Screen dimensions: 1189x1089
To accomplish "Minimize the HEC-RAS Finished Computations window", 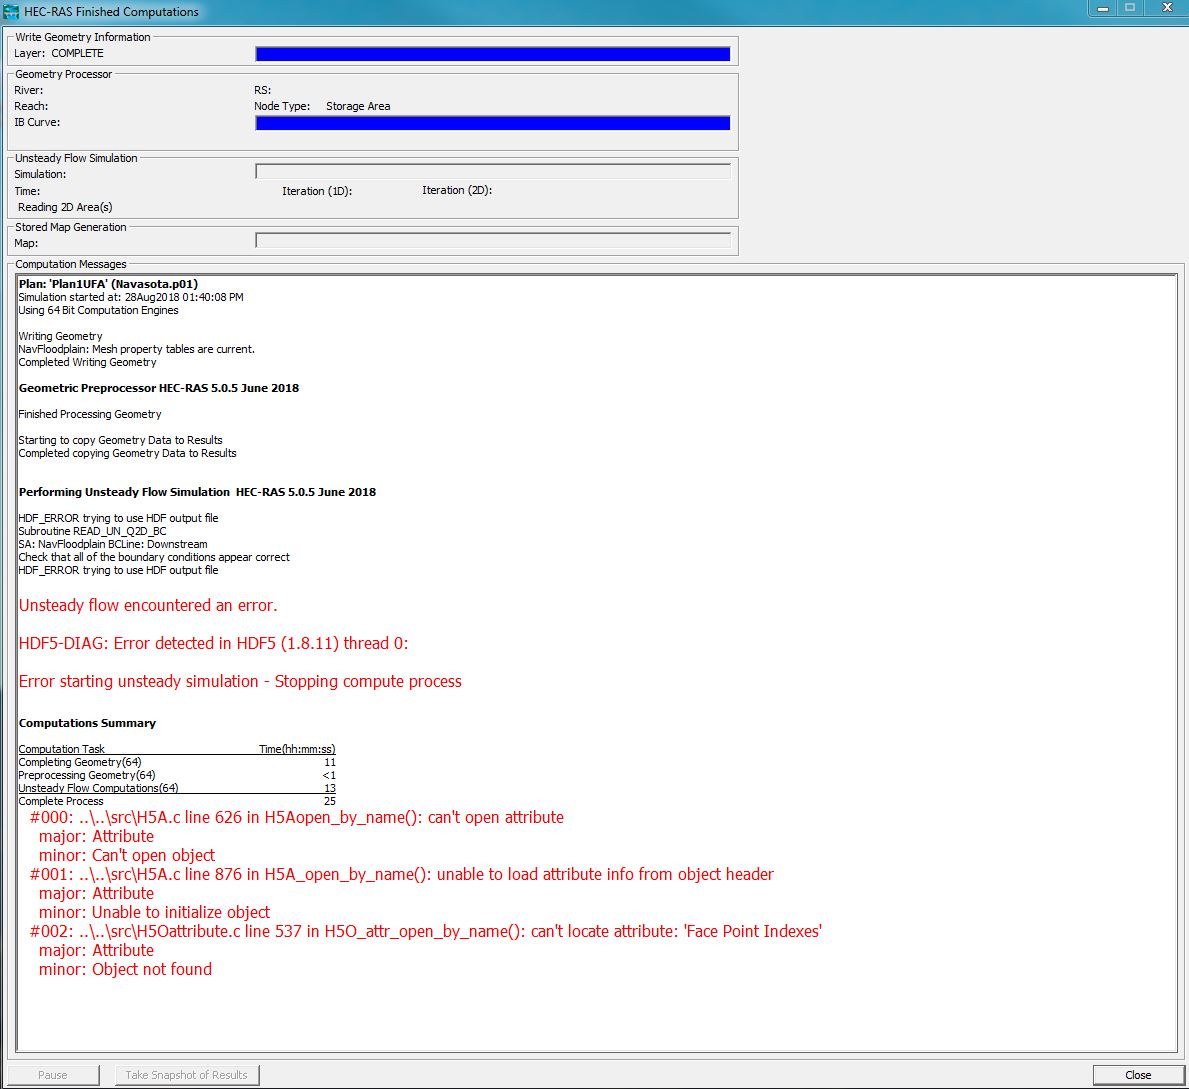I will tap(1102, 8).
